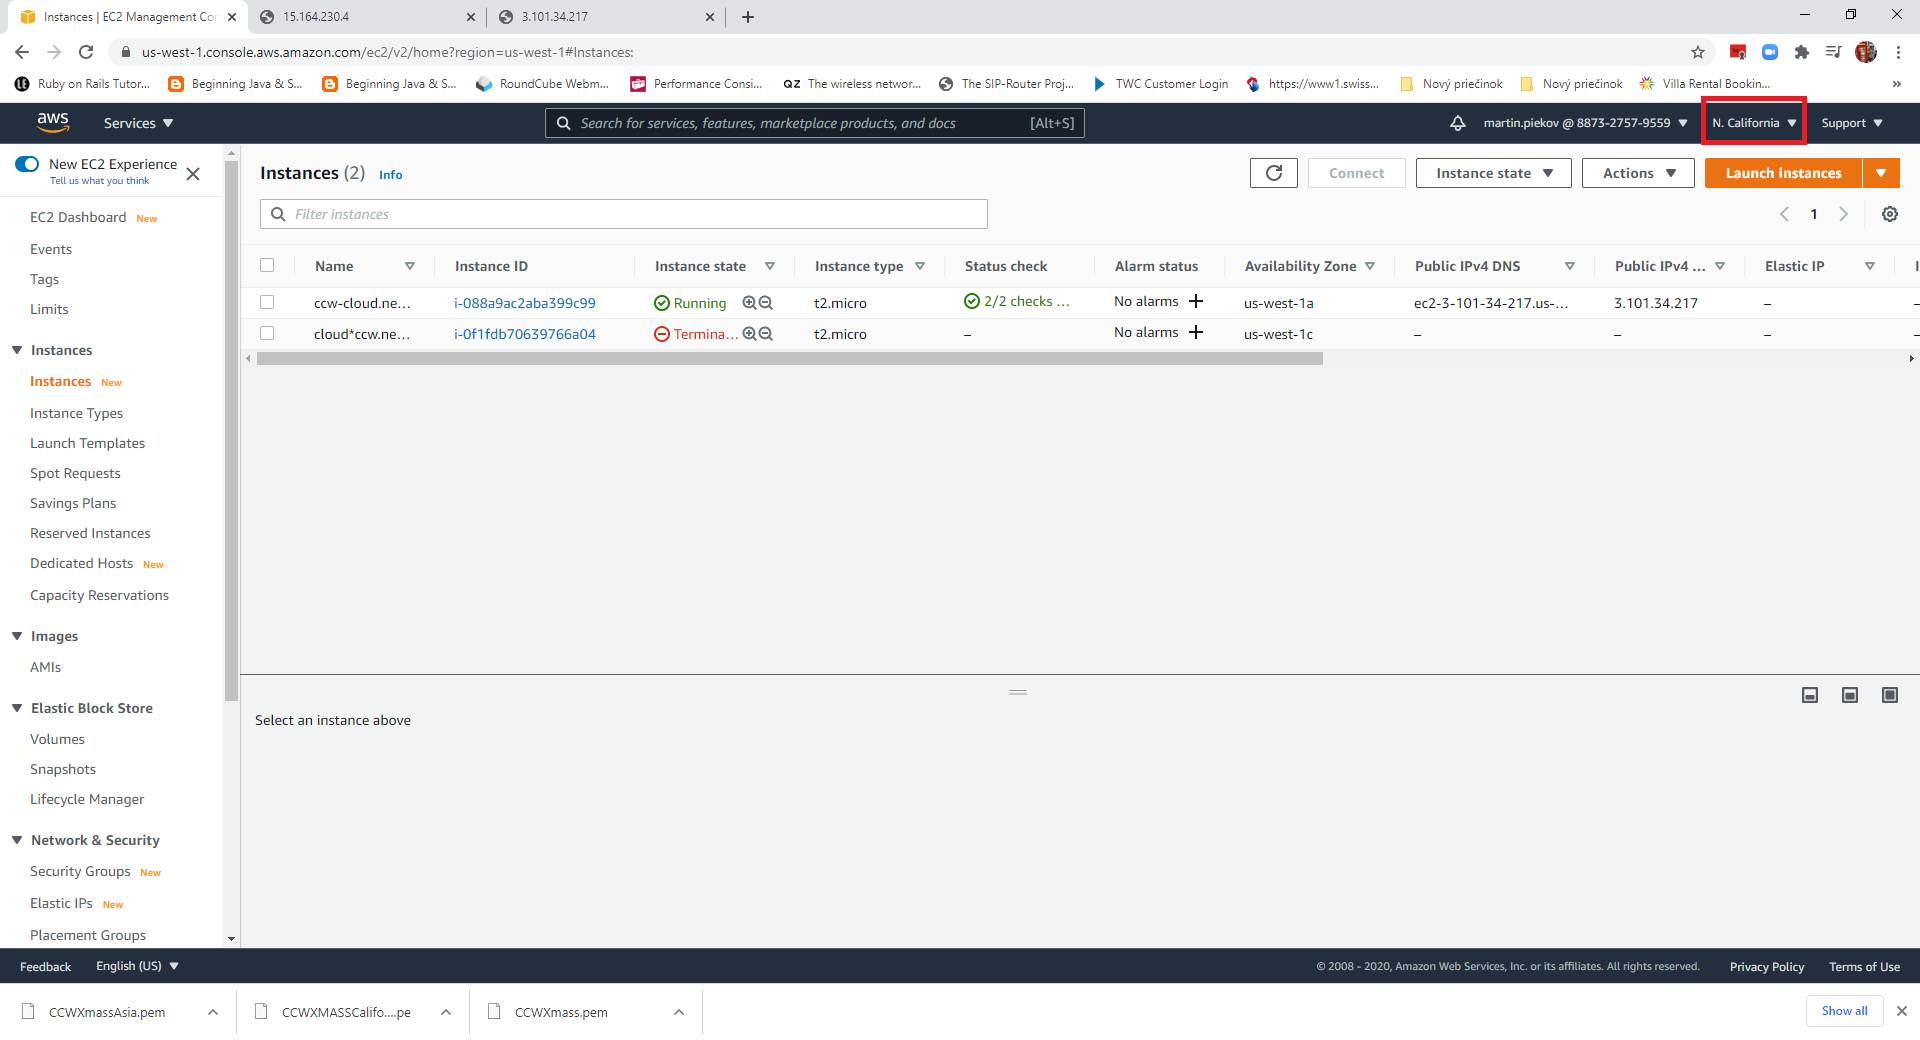Open the Instance state dropdown
This screenshot has height=1040, width=1920.
point(1494,173)
